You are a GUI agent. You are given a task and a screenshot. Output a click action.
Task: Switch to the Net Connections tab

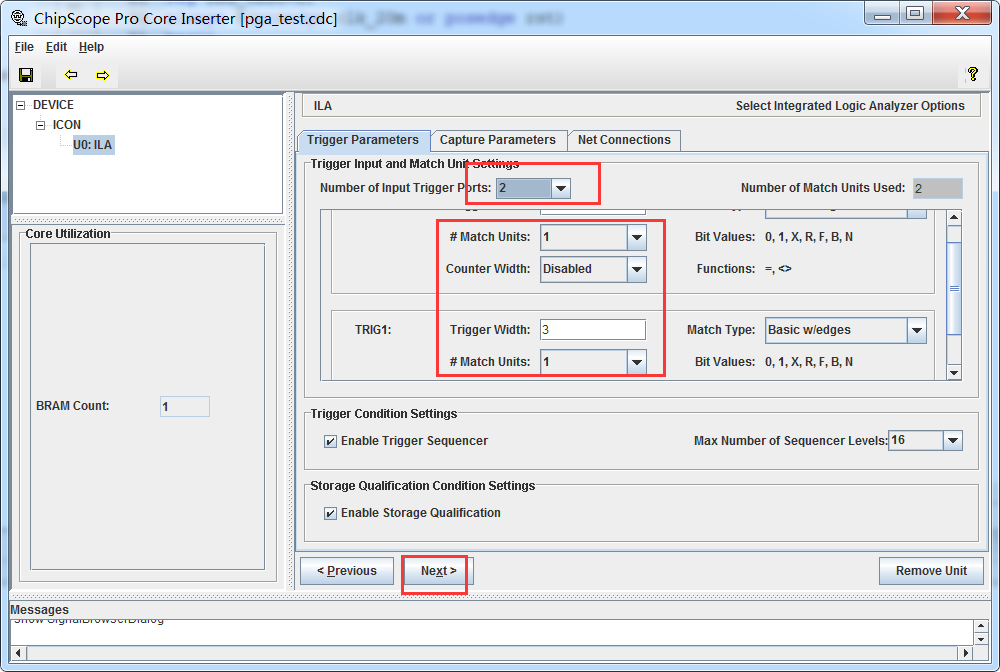click(x=624, y=140)
